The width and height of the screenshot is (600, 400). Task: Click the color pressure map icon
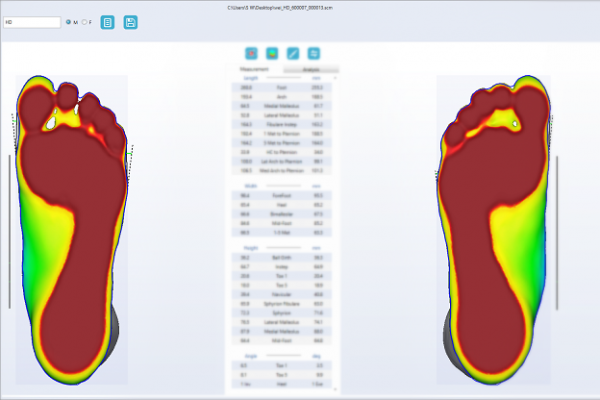(x=272, y=54)
